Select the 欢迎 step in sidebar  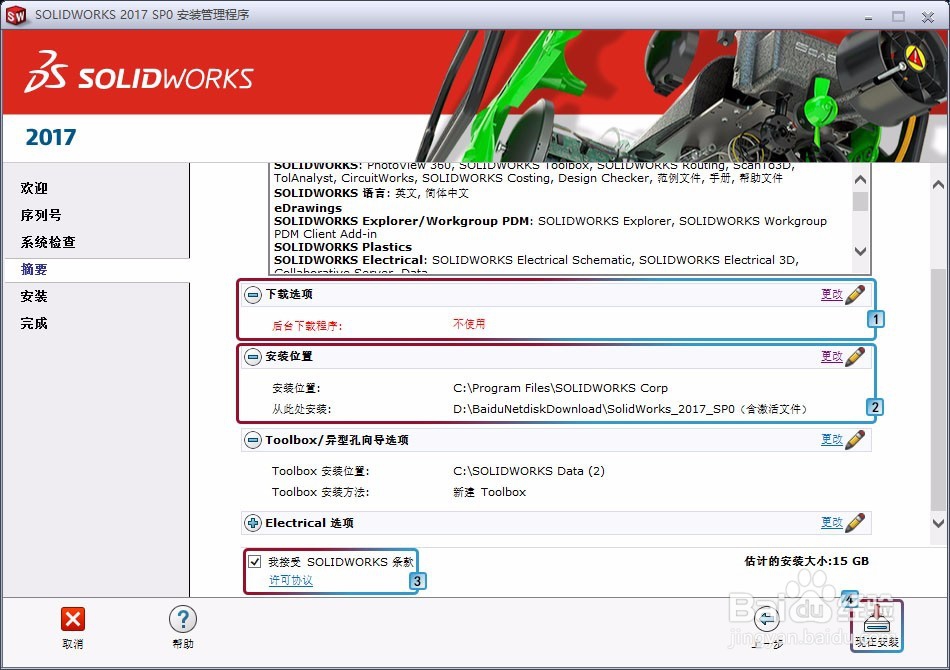[x=34, y=188]
